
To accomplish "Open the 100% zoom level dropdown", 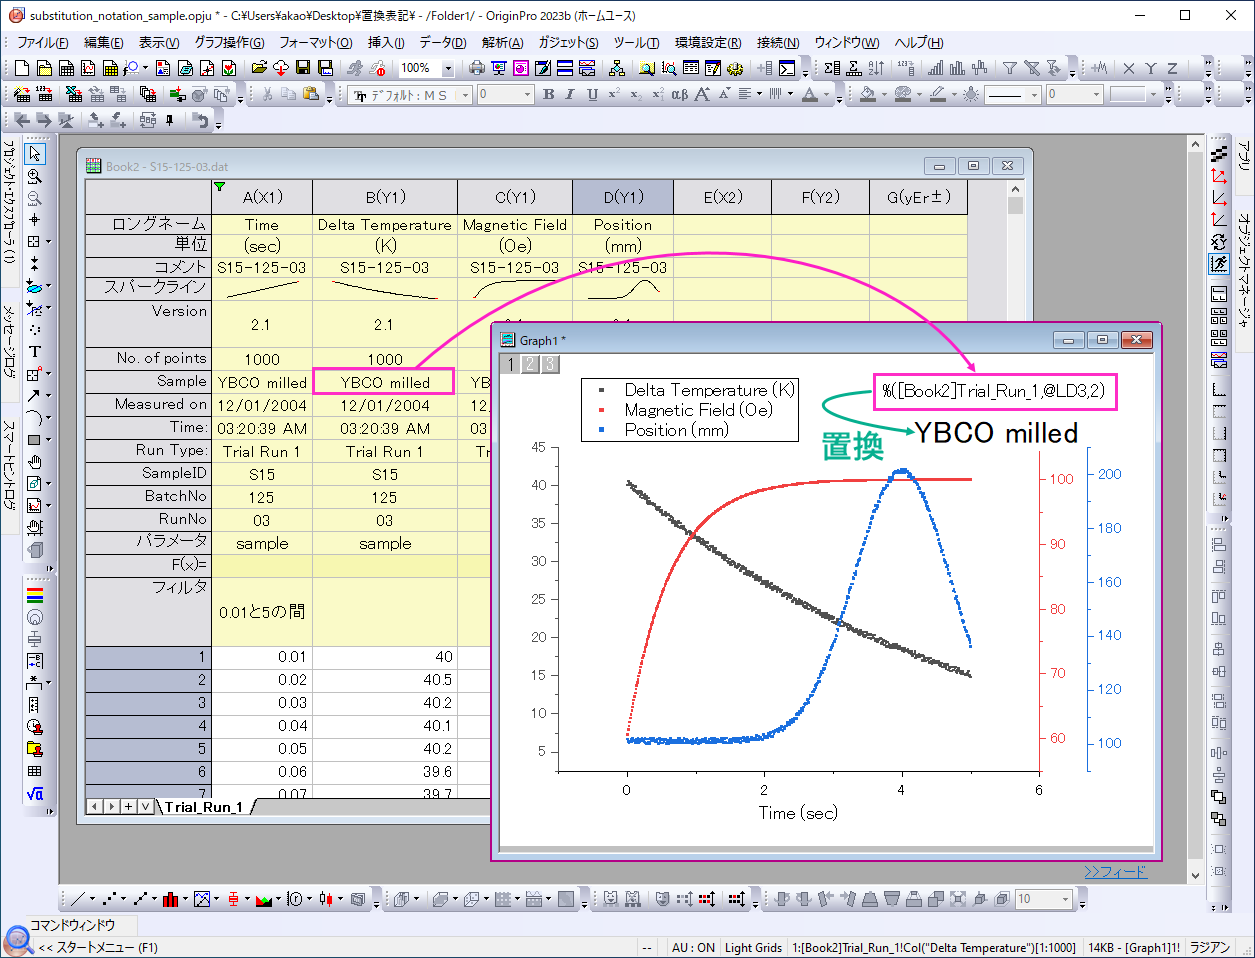I will (x=447, y=68).
